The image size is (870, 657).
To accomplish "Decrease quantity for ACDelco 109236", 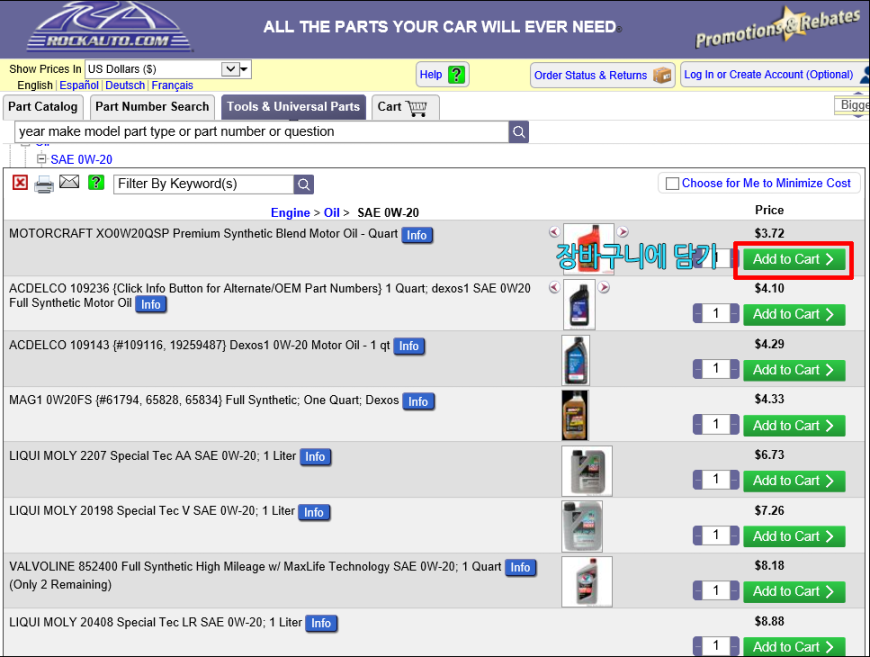I will pos(697,314).
